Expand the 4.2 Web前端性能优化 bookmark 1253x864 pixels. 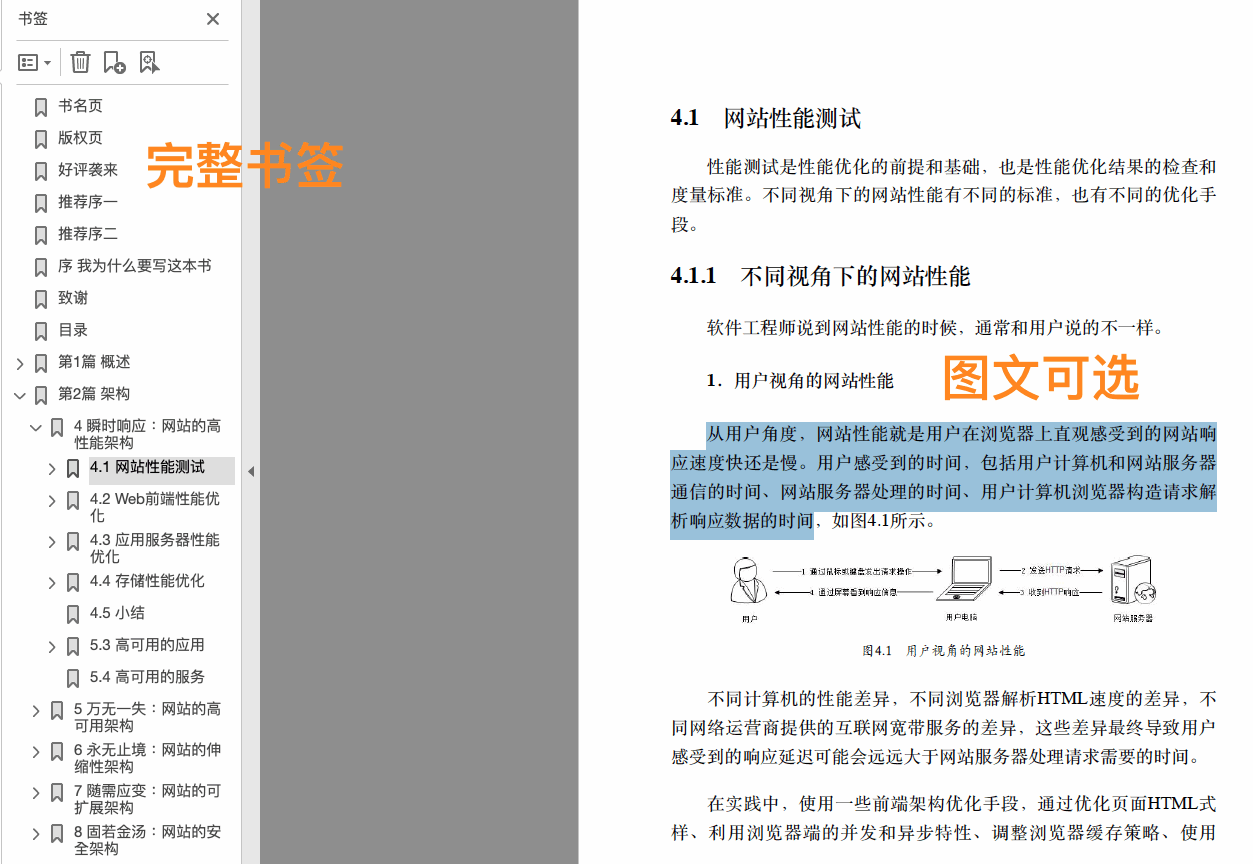(x=51, y=499)
